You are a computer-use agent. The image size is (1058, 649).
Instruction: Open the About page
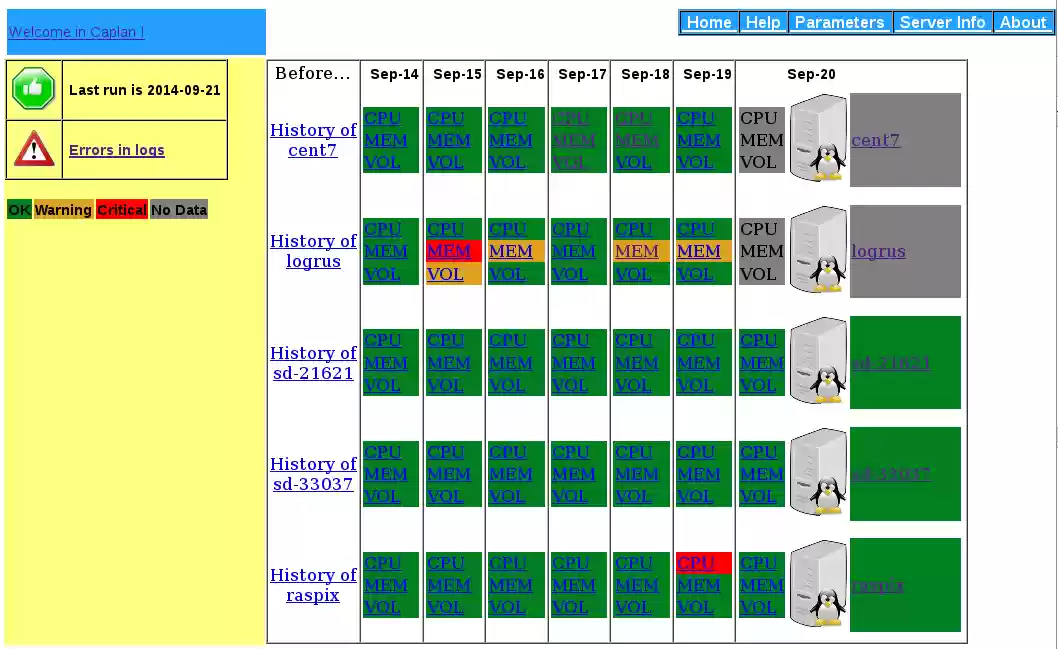[1023, 22]
